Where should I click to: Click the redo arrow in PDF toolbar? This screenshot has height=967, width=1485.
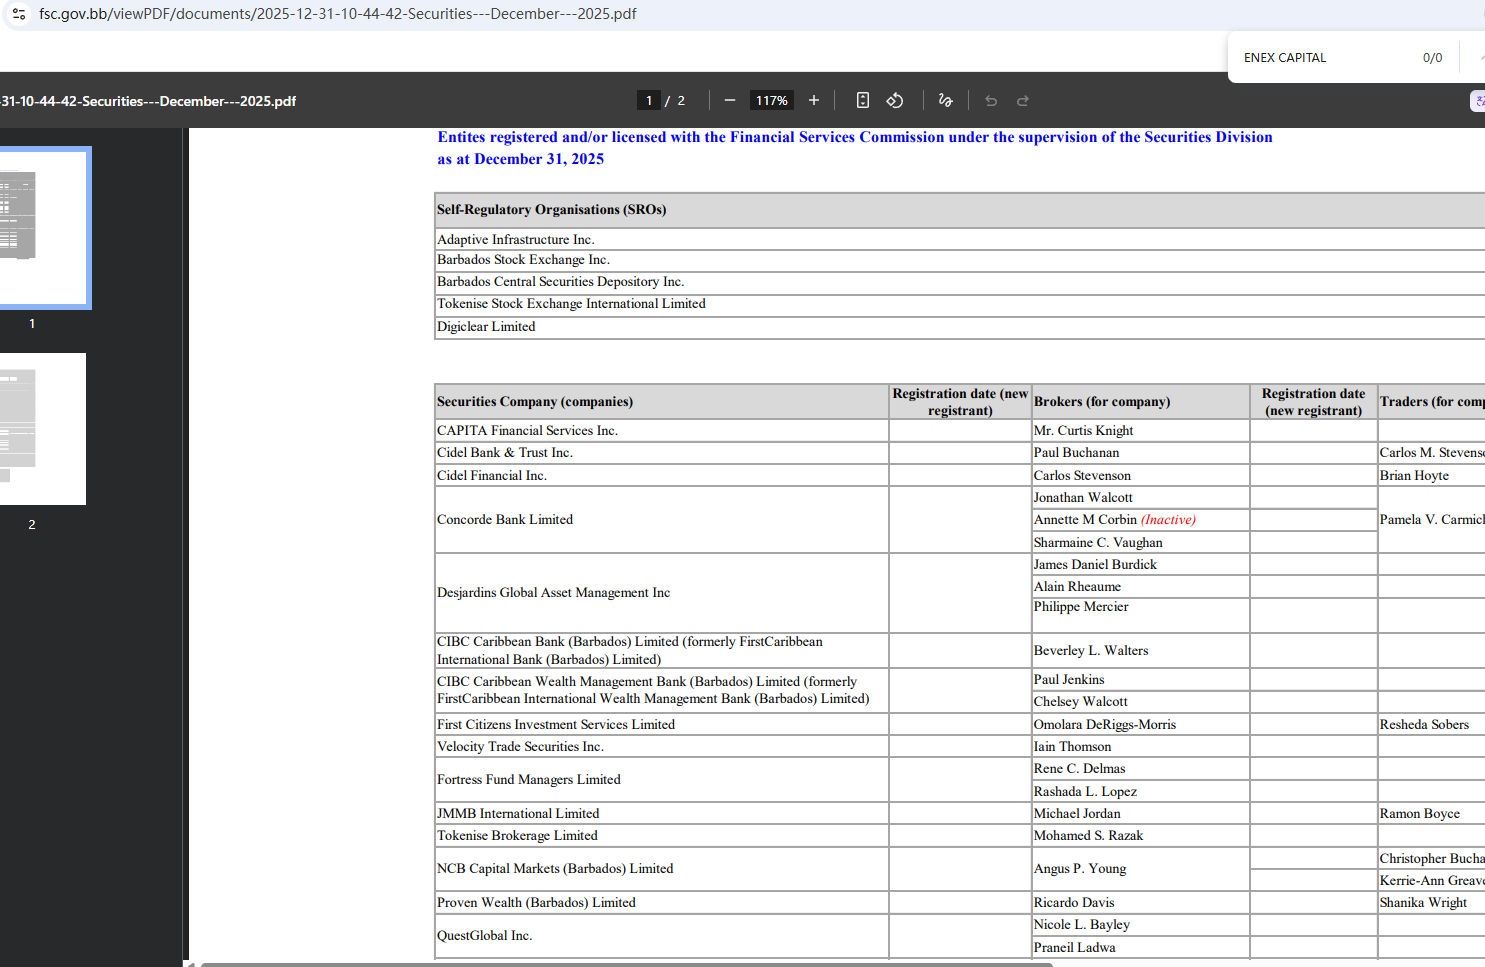(x=1023, y=100)
